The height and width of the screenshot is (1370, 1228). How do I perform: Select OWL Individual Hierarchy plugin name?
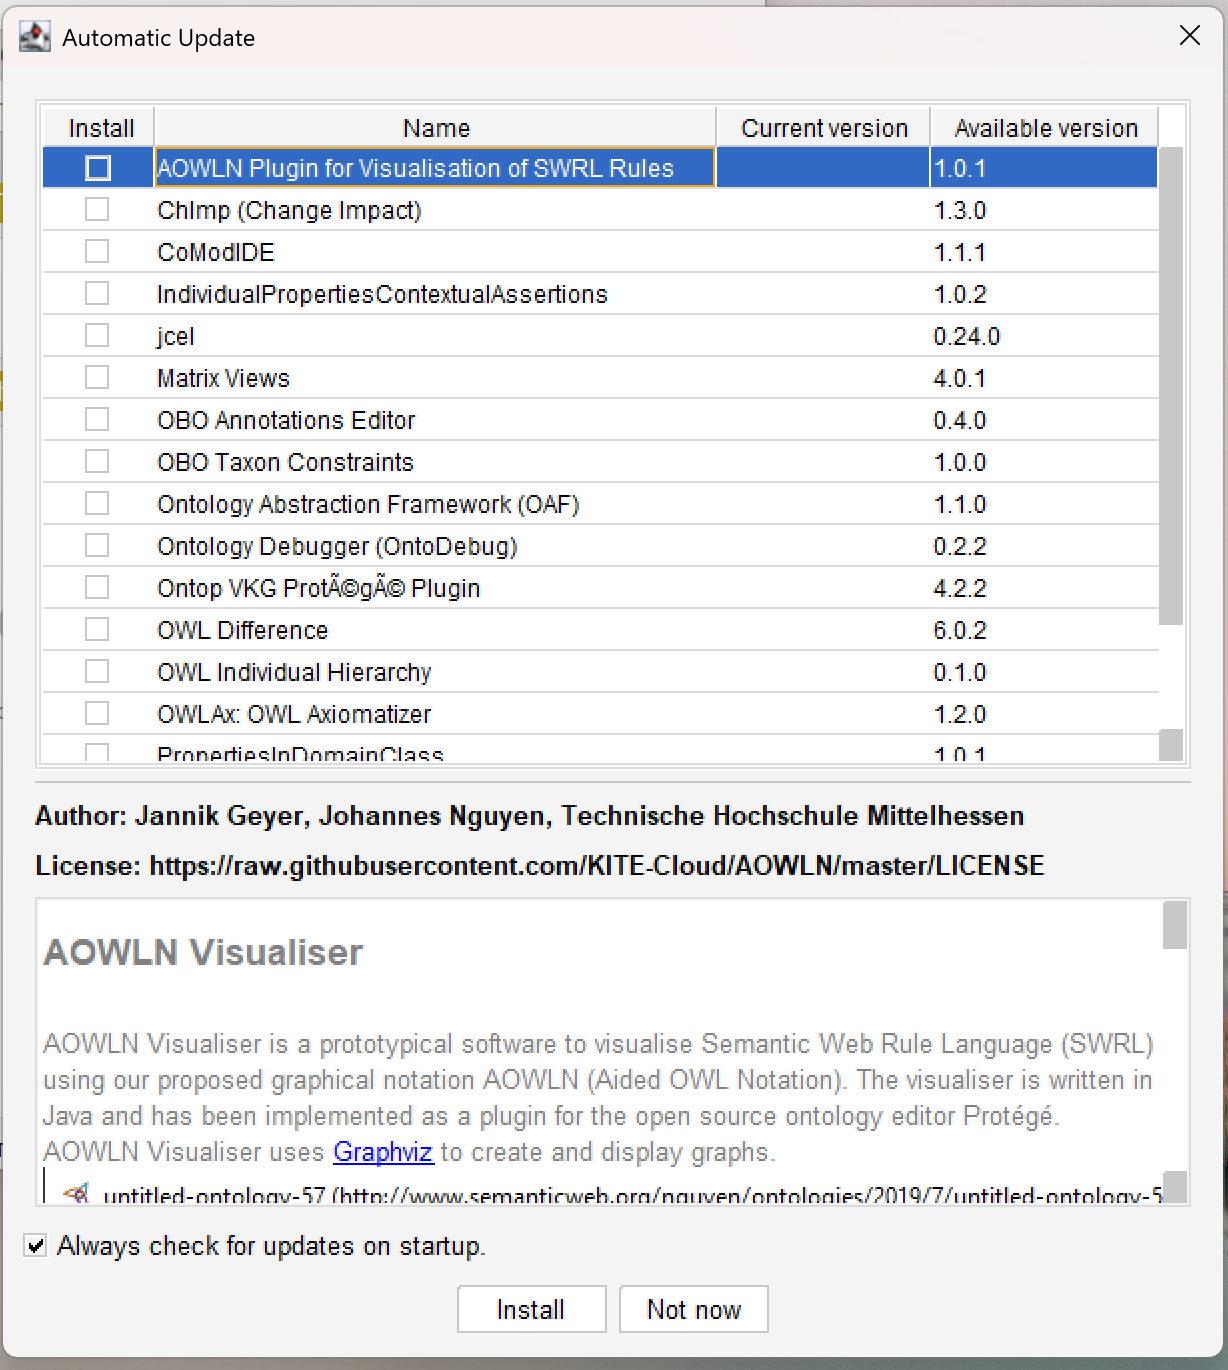click(294, 672)
